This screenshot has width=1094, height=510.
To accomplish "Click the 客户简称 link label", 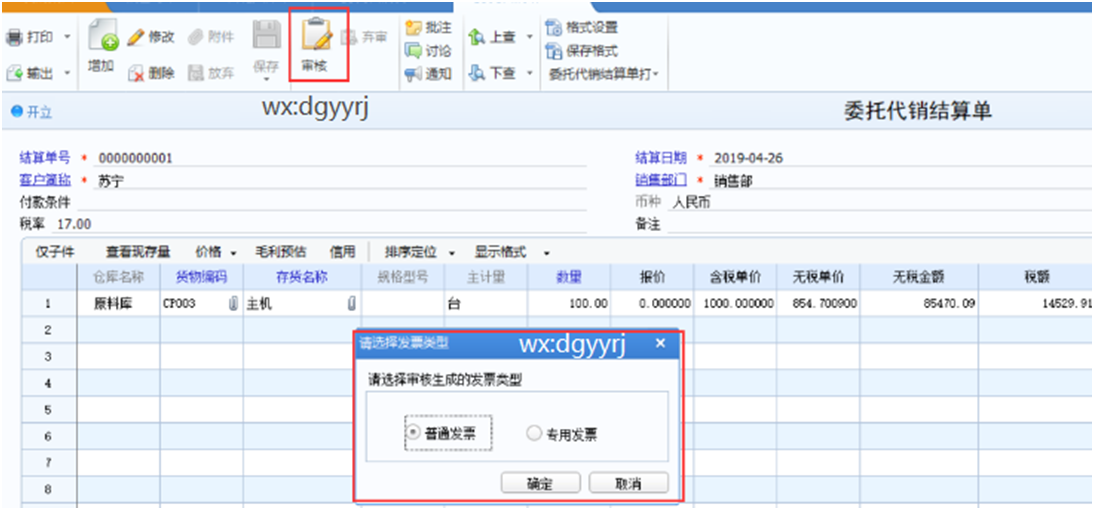I will [x=45, y=181].
